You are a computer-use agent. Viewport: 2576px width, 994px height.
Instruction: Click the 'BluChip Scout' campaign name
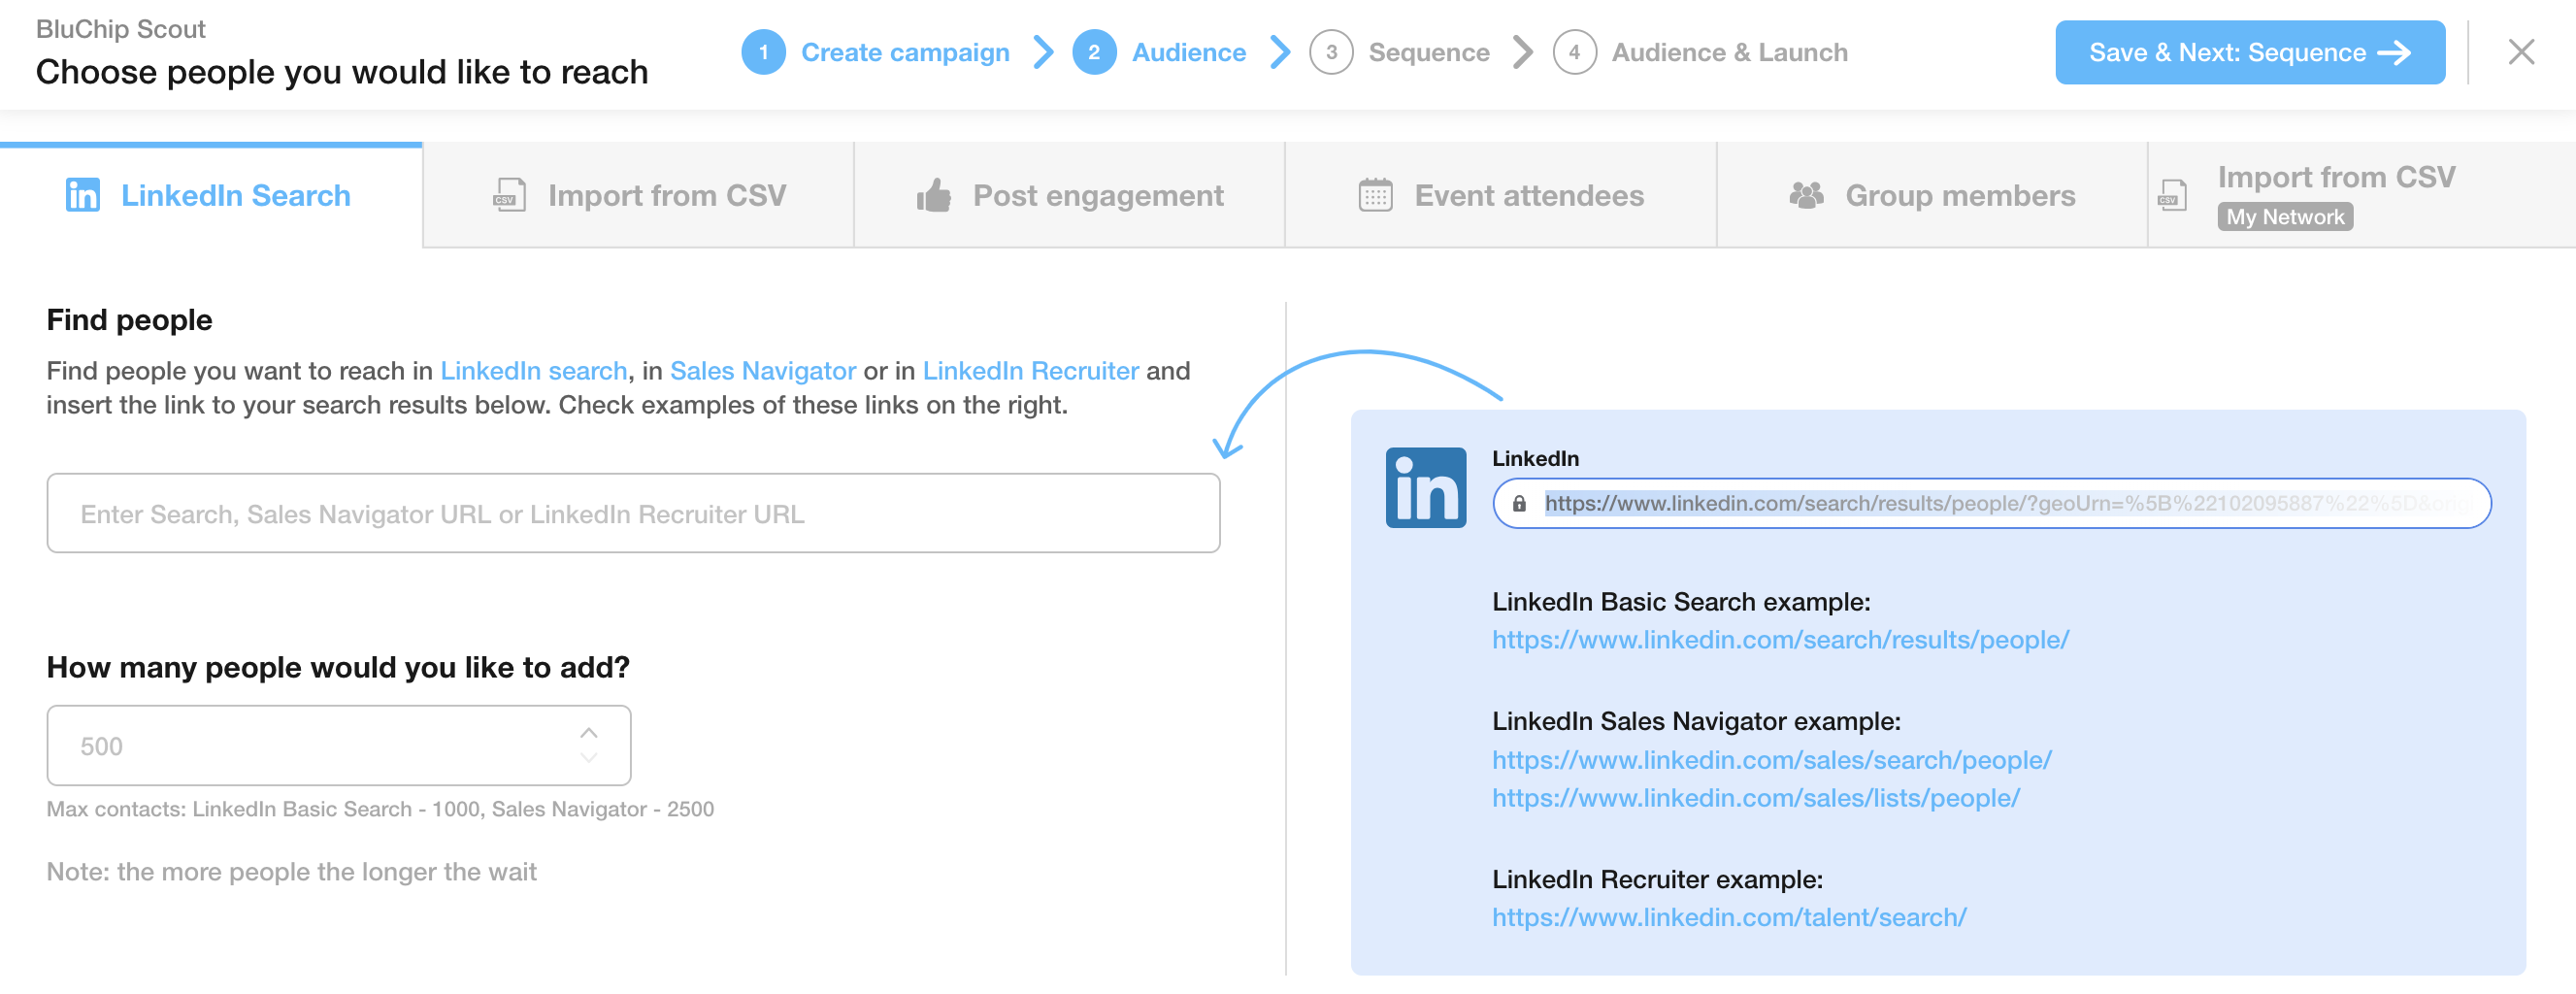tap(120, 29)
